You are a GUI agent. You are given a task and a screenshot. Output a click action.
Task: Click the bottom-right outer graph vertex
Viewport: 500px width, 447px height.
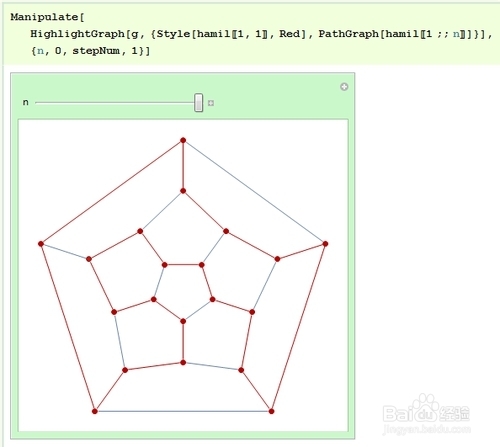click(x=271, y=411)
